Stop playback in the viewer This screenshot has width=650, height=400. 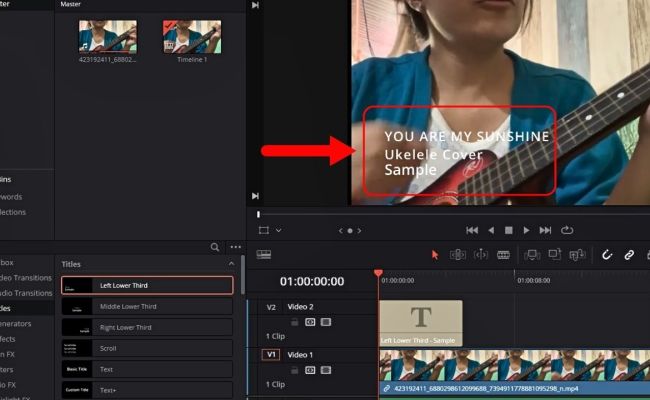click(509, 230)
